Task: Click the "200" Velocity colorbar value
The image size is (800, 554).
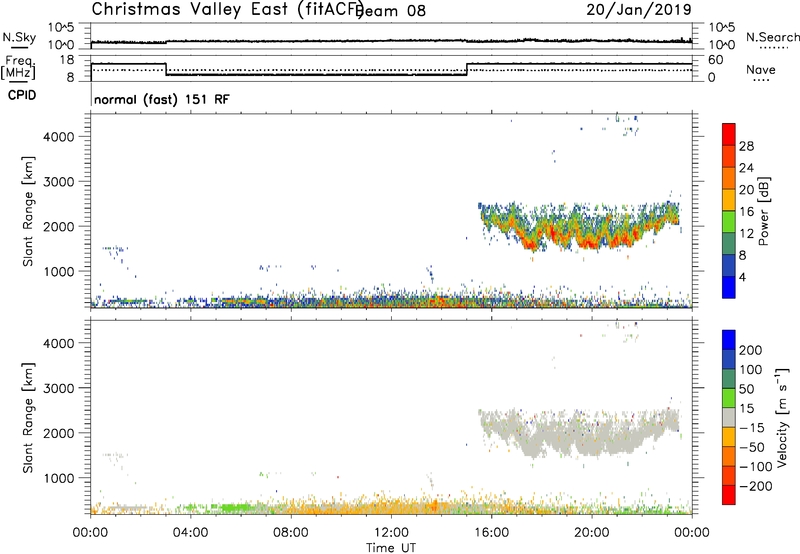Action: pos(751,350)
